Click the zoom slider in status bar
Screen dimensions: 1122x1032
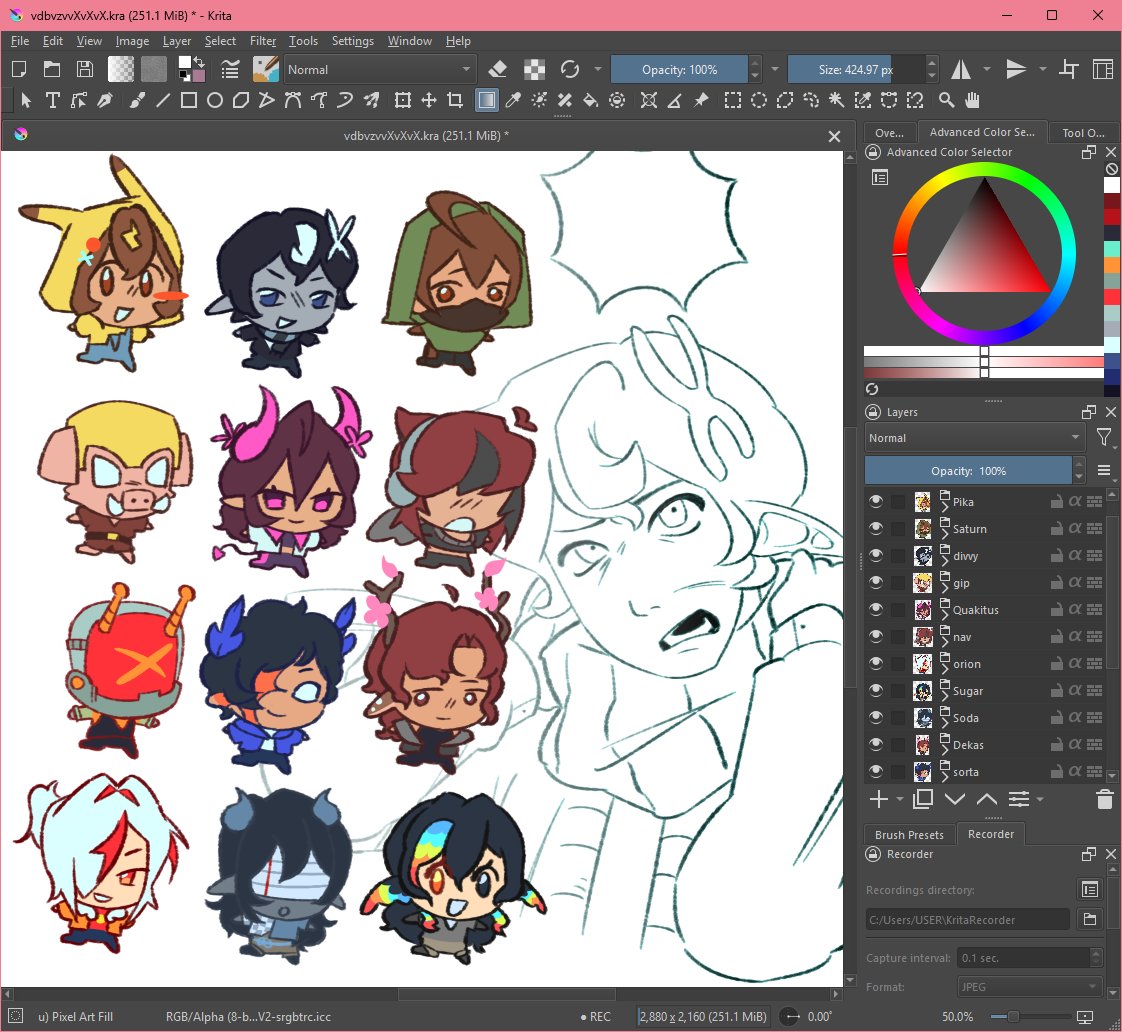(1028, 1016)
